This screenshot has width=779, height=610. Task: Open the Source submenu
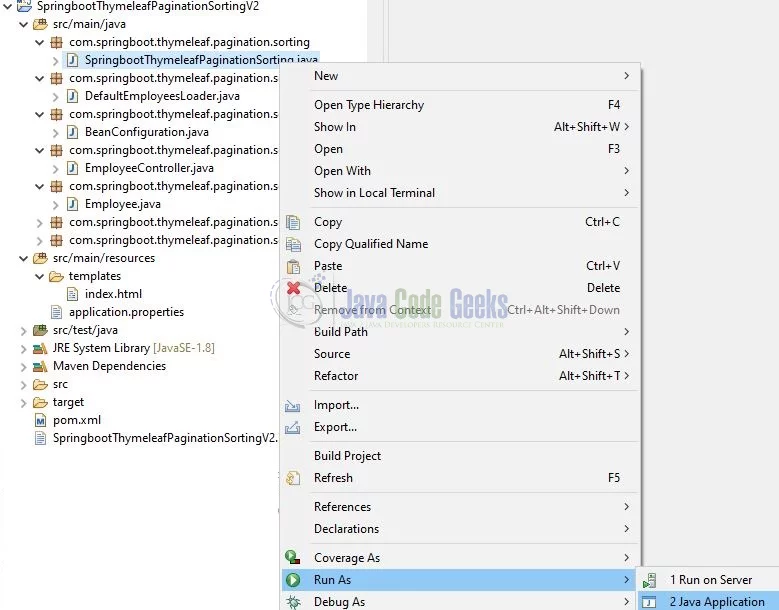coord(461,354)
